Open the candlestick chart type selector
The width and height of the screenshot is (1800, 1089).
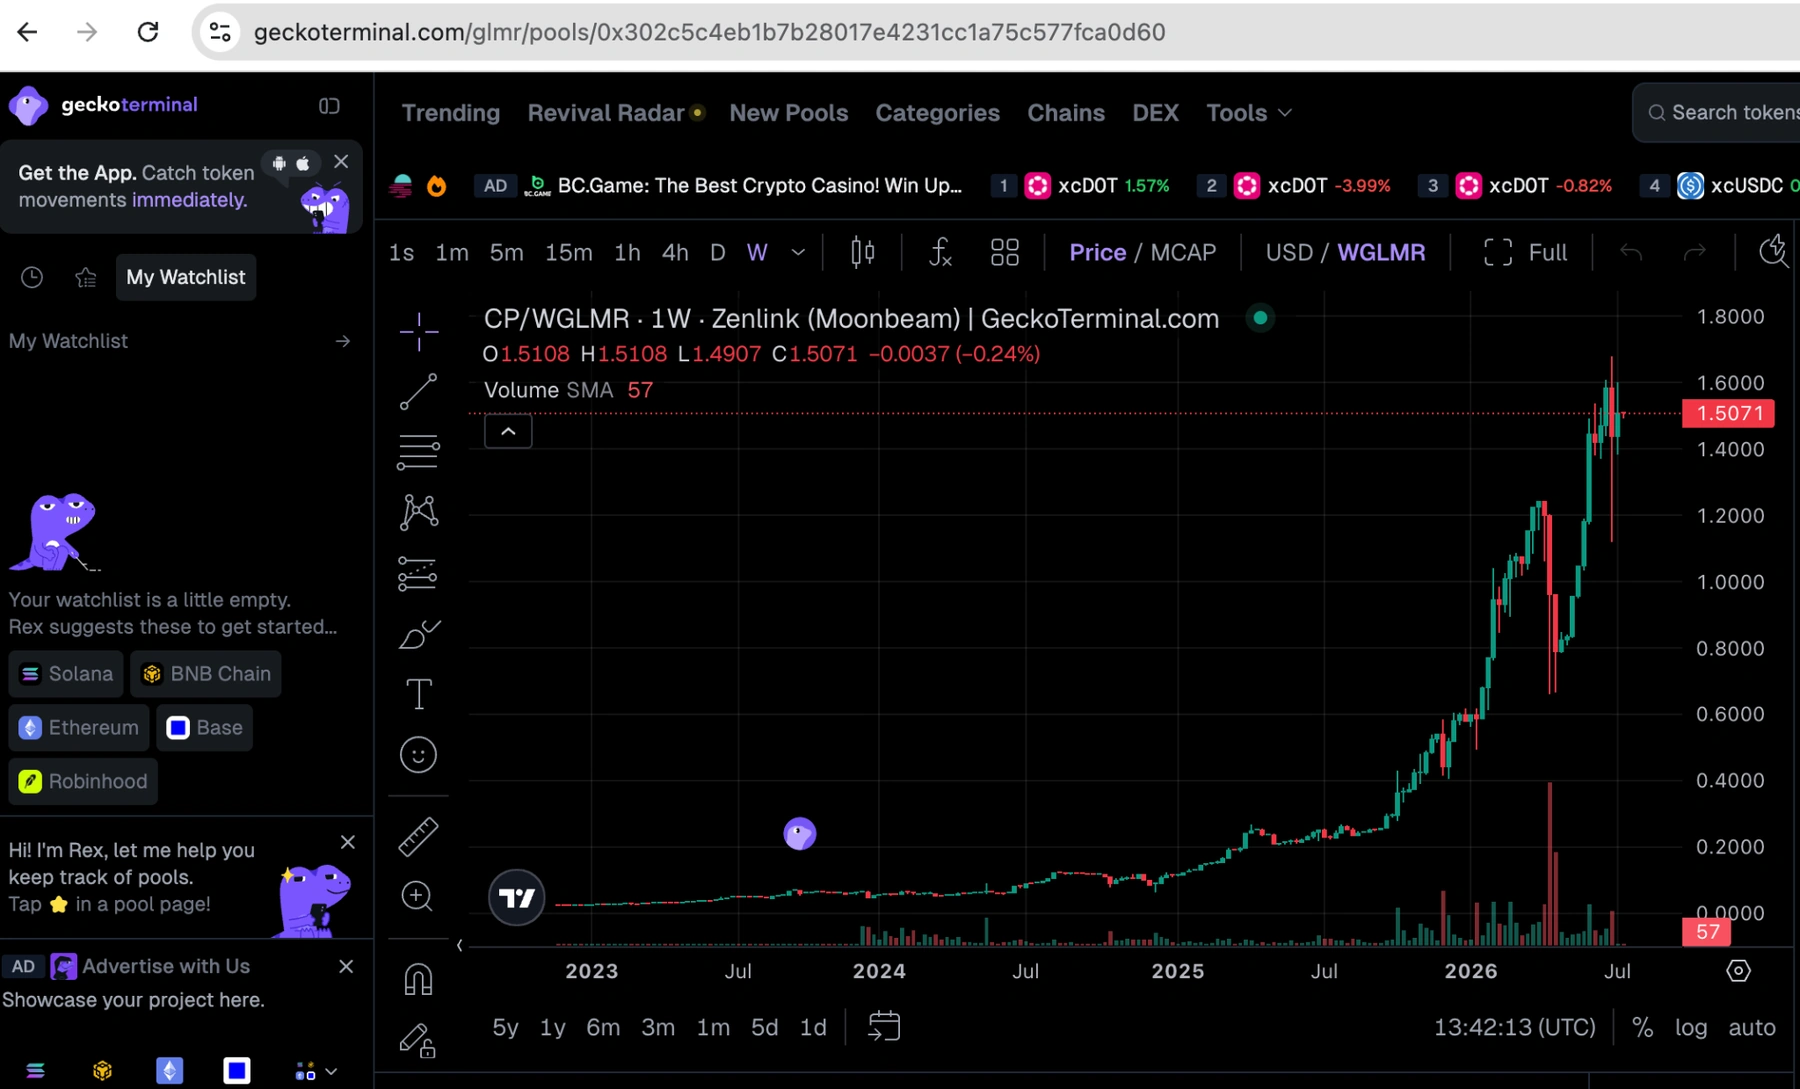[862, 253]
